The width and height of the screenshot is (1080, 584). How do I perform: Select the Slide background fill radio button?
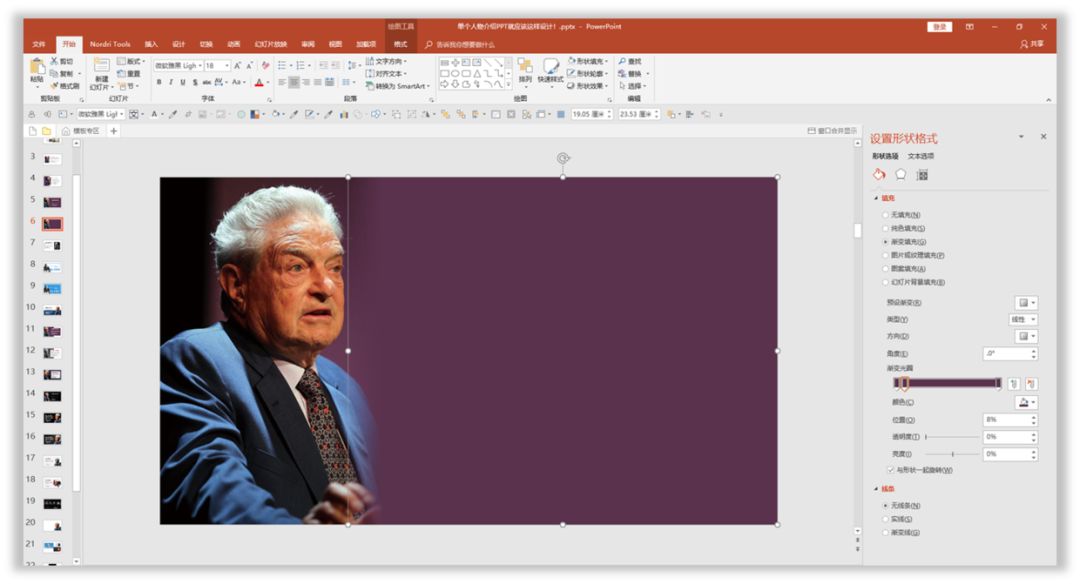(886, 282)
